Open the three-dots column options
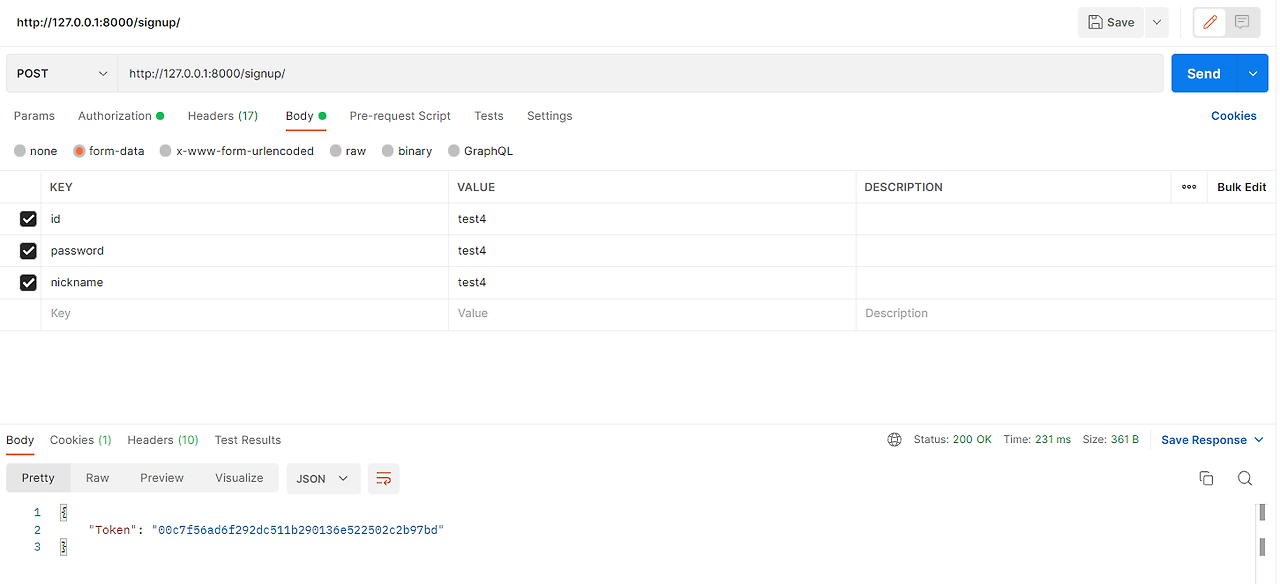This screenshot has height=584, width=1280. (1189, 187)
